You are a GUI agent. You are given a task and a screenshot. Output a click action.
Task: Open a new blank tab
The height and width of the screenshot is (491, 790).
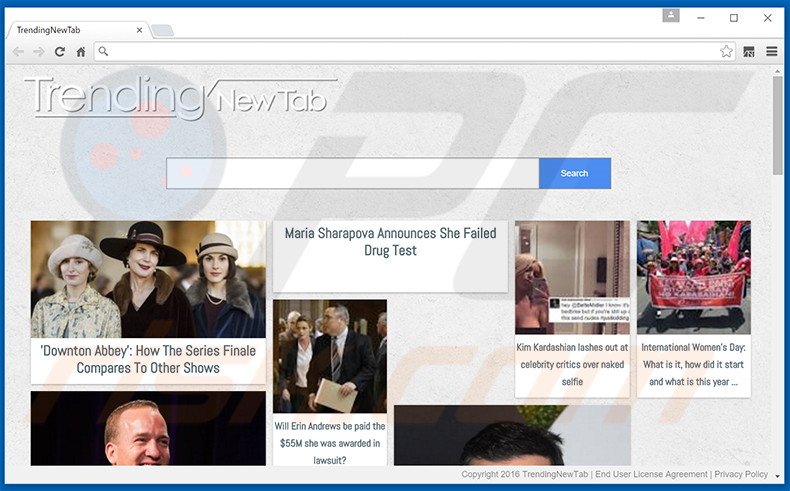[x=162, y=31]
